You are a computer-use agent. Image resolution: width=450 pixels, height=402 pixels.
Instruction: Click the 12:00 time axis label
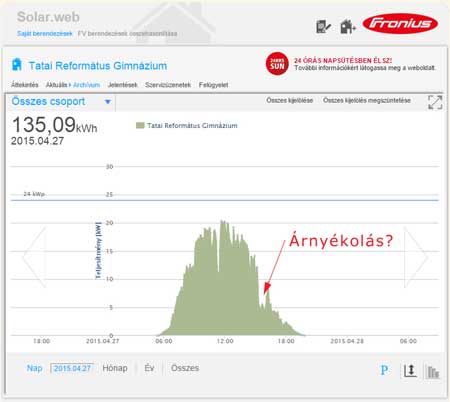point(225,341)
